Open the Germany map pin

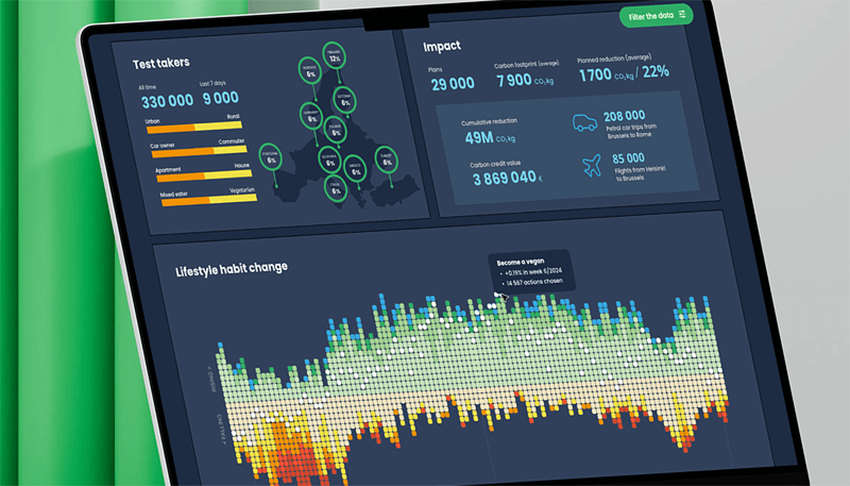[x=313, y=118]
